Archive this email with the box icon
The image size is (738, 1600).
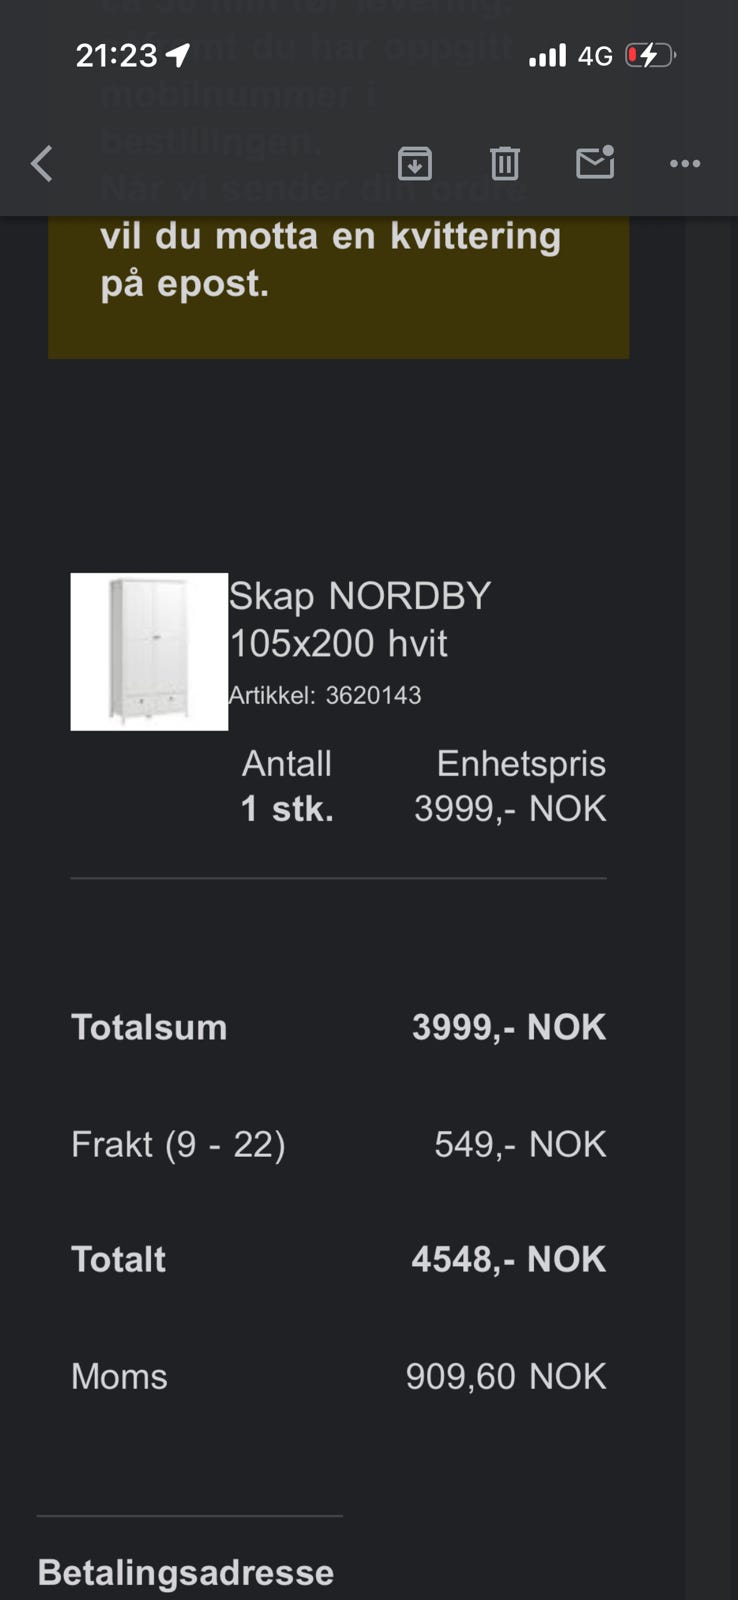(414, 163)
